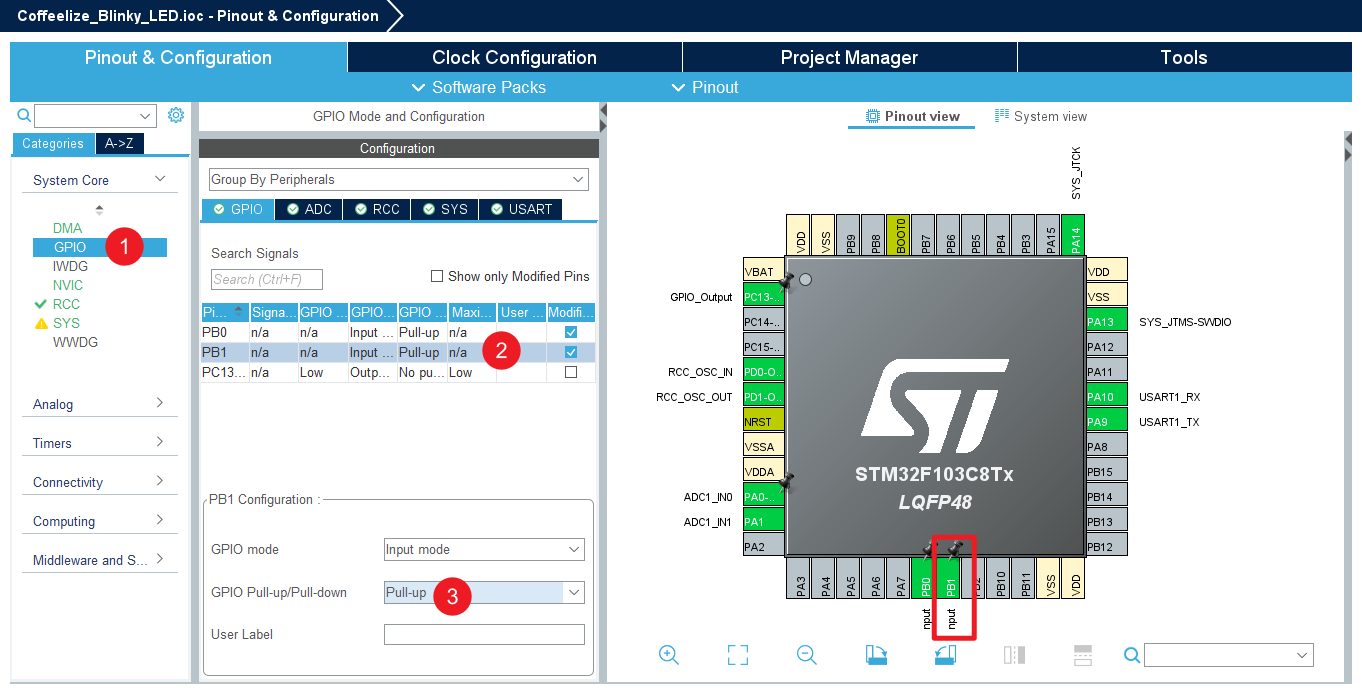Image resolution: width=1362 pixels, height=694 pixels.
Task: Click the pin search magnifier icon
Action: (x=1132, y=655)
